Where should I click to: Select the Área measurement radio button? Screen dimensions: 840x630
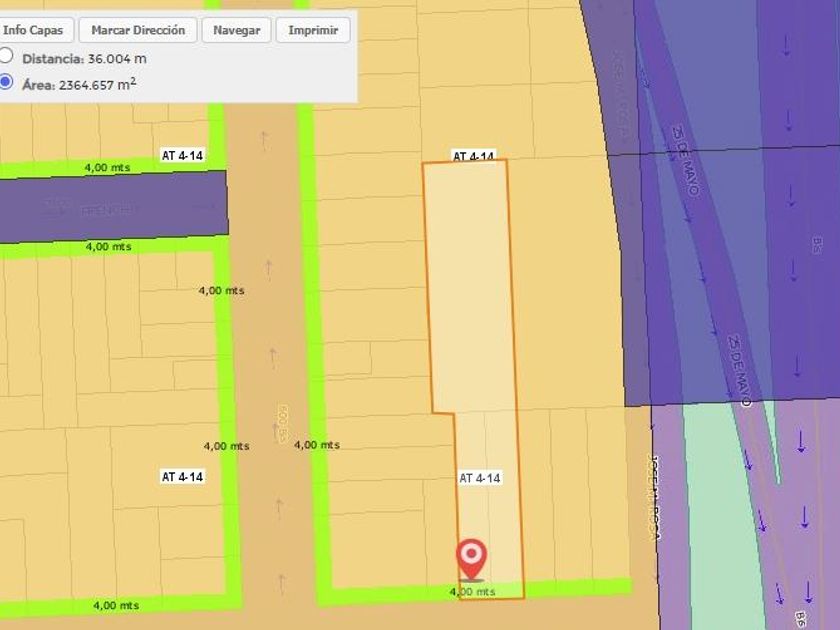click(x=5, y=82)
